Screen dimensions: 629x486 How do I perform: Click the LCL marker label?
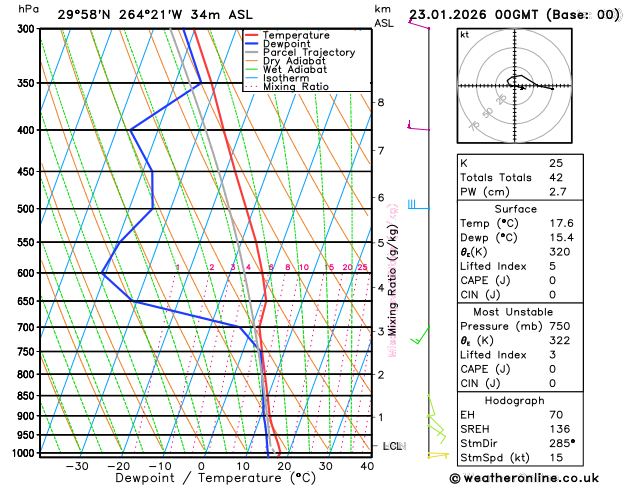393,446
